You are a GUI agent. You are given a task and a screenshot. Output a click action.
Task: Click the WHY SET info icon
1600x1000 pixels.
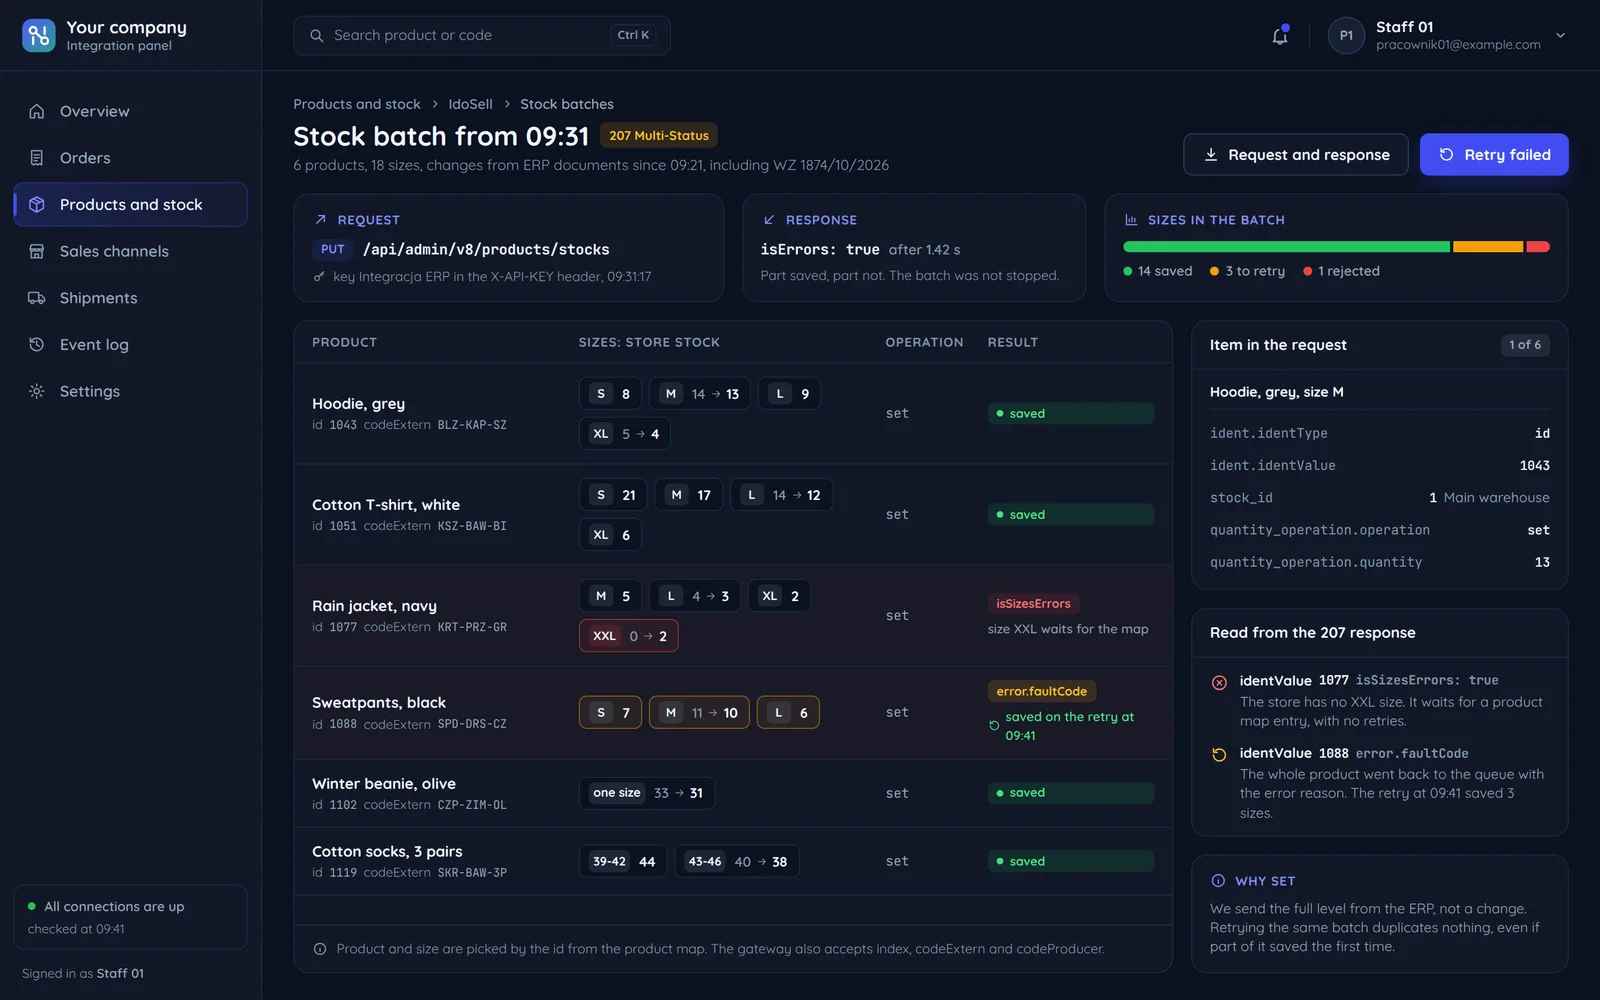click(1218, 881)
